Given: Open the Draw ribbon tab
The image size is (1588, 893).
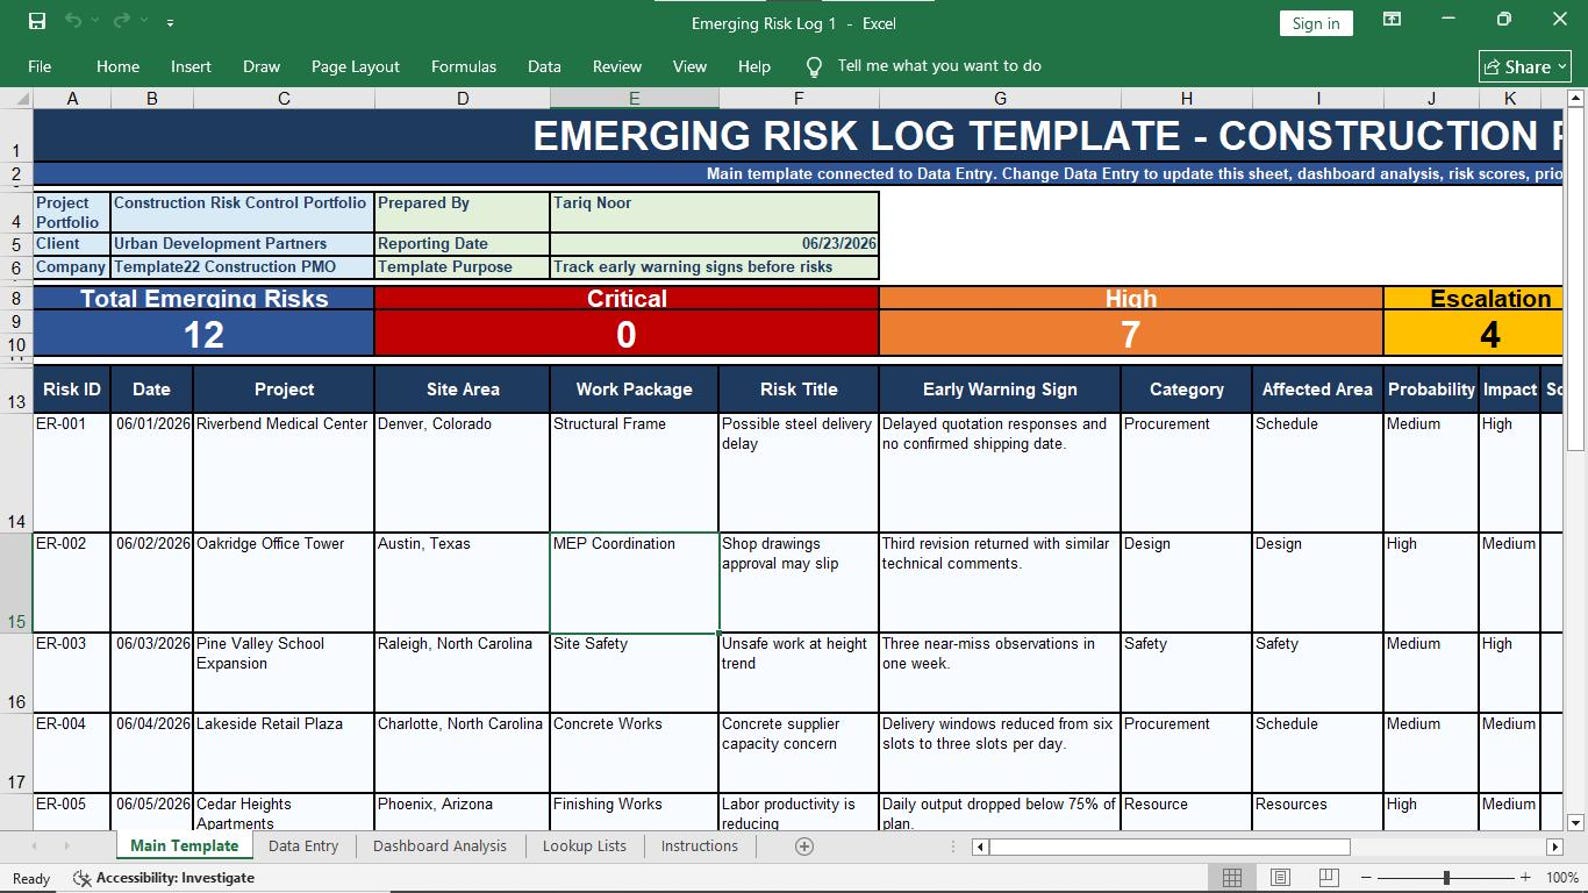Looking at the screenshot, I should click(x=261, y=66).
